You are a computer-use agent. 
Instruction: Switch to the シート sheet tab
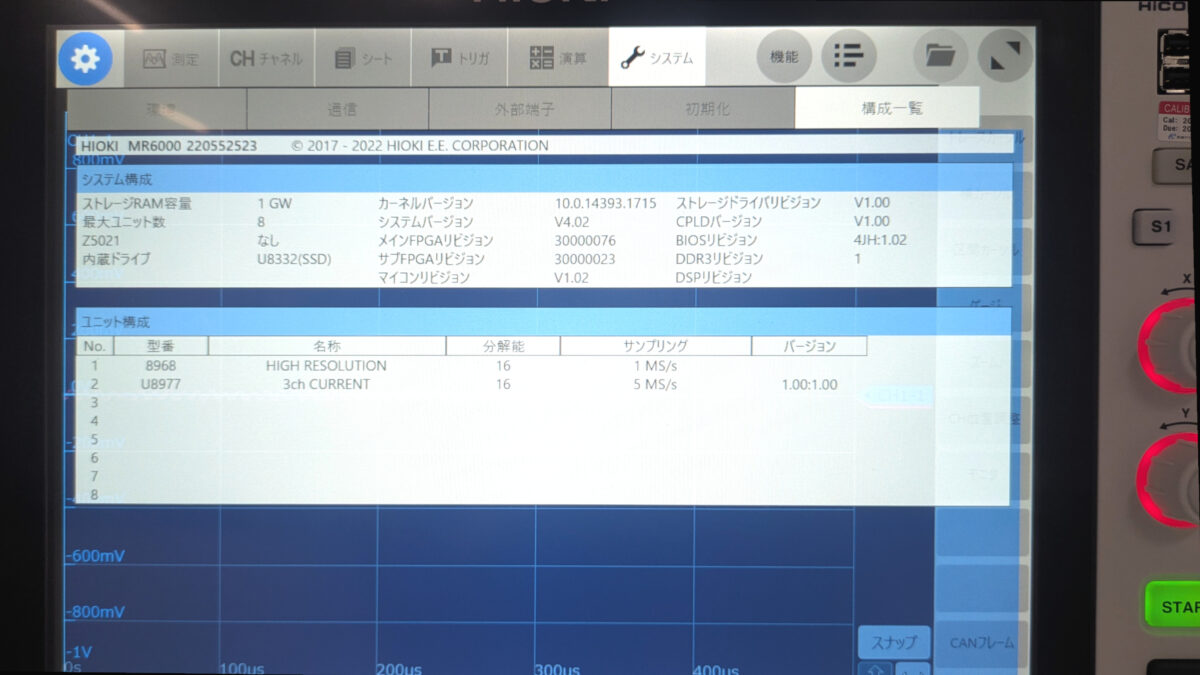click(363, 59)
